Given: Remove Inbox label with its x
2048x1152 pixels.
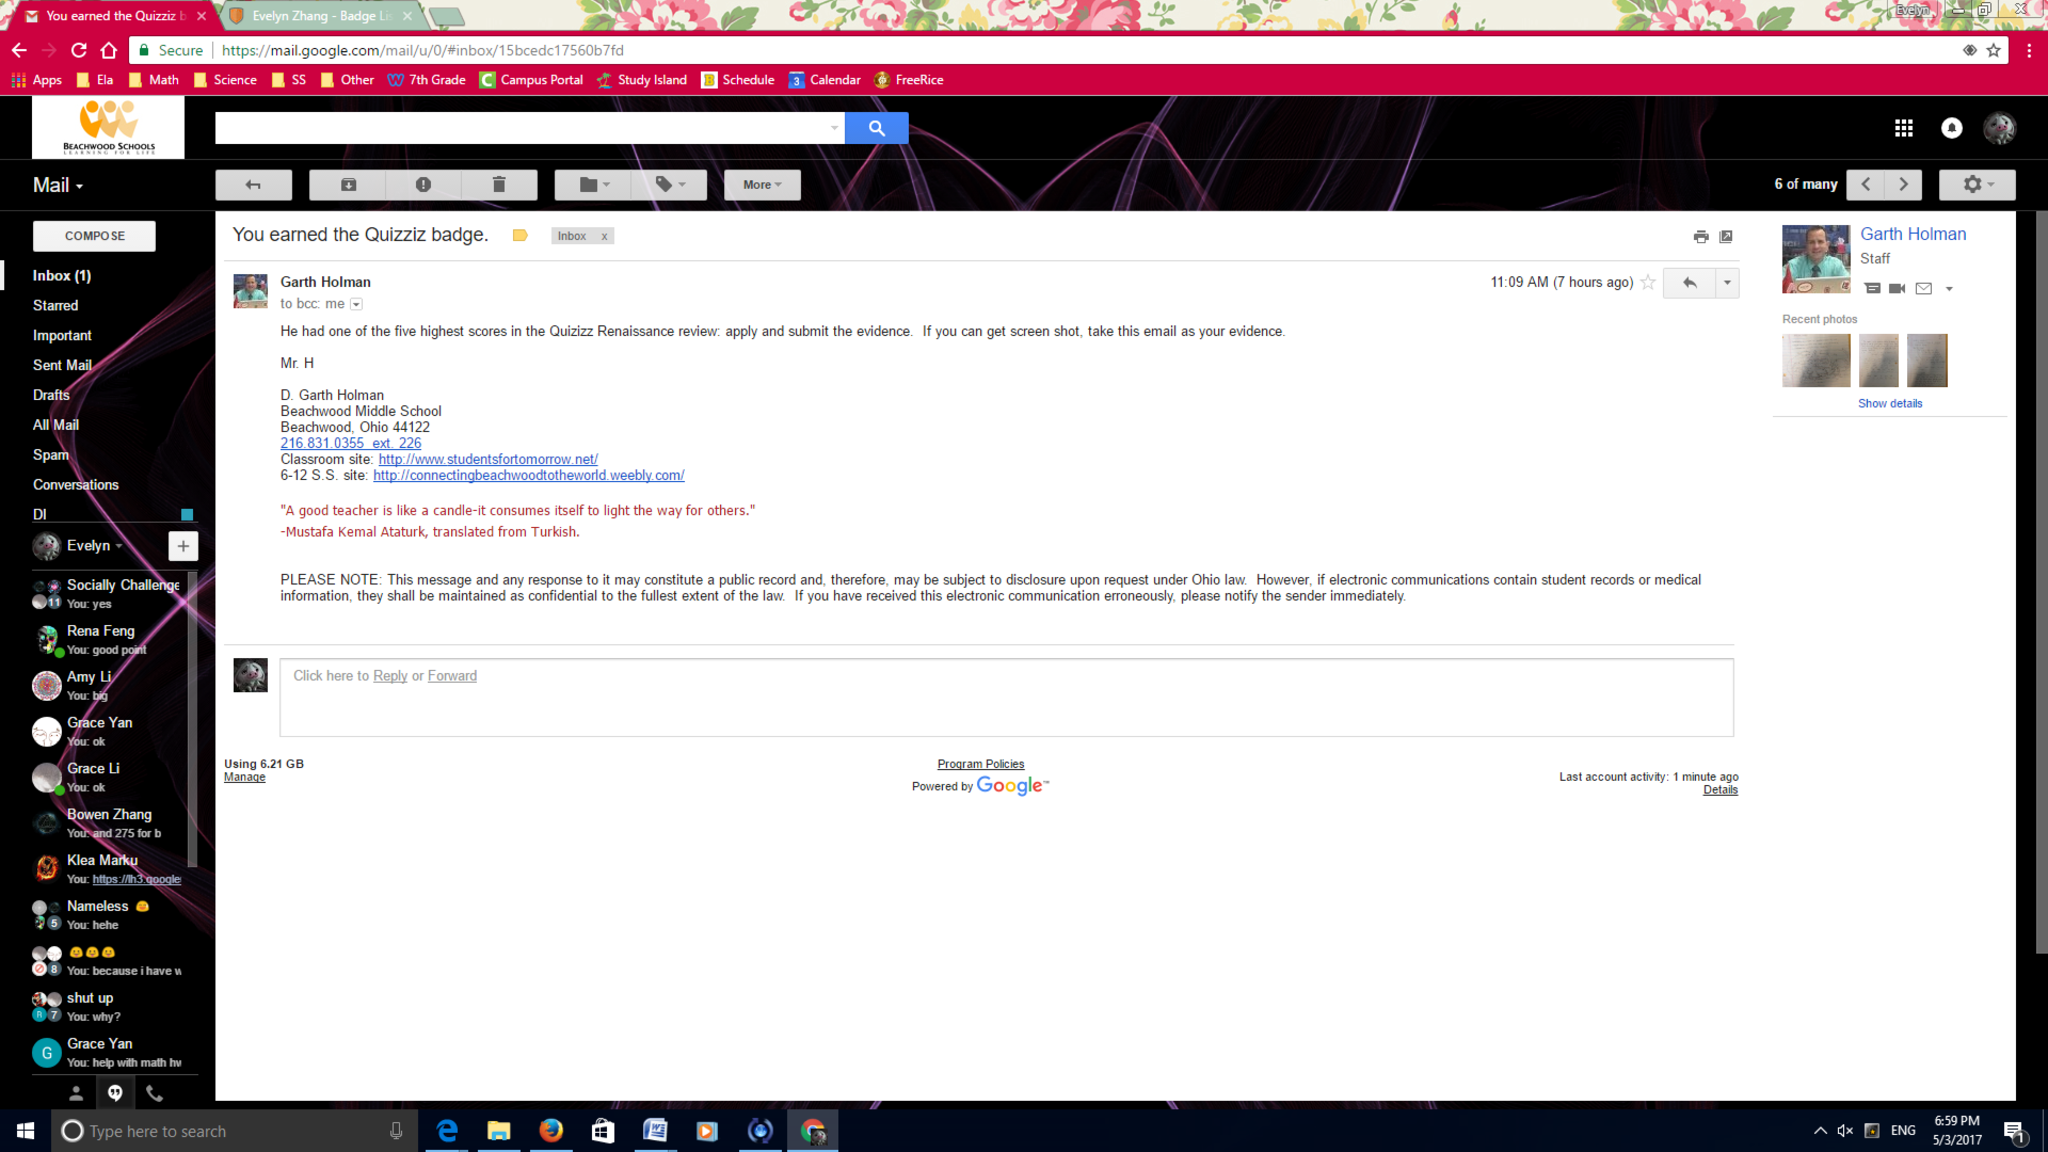Looking at the screenshot, I should point(604,237).
